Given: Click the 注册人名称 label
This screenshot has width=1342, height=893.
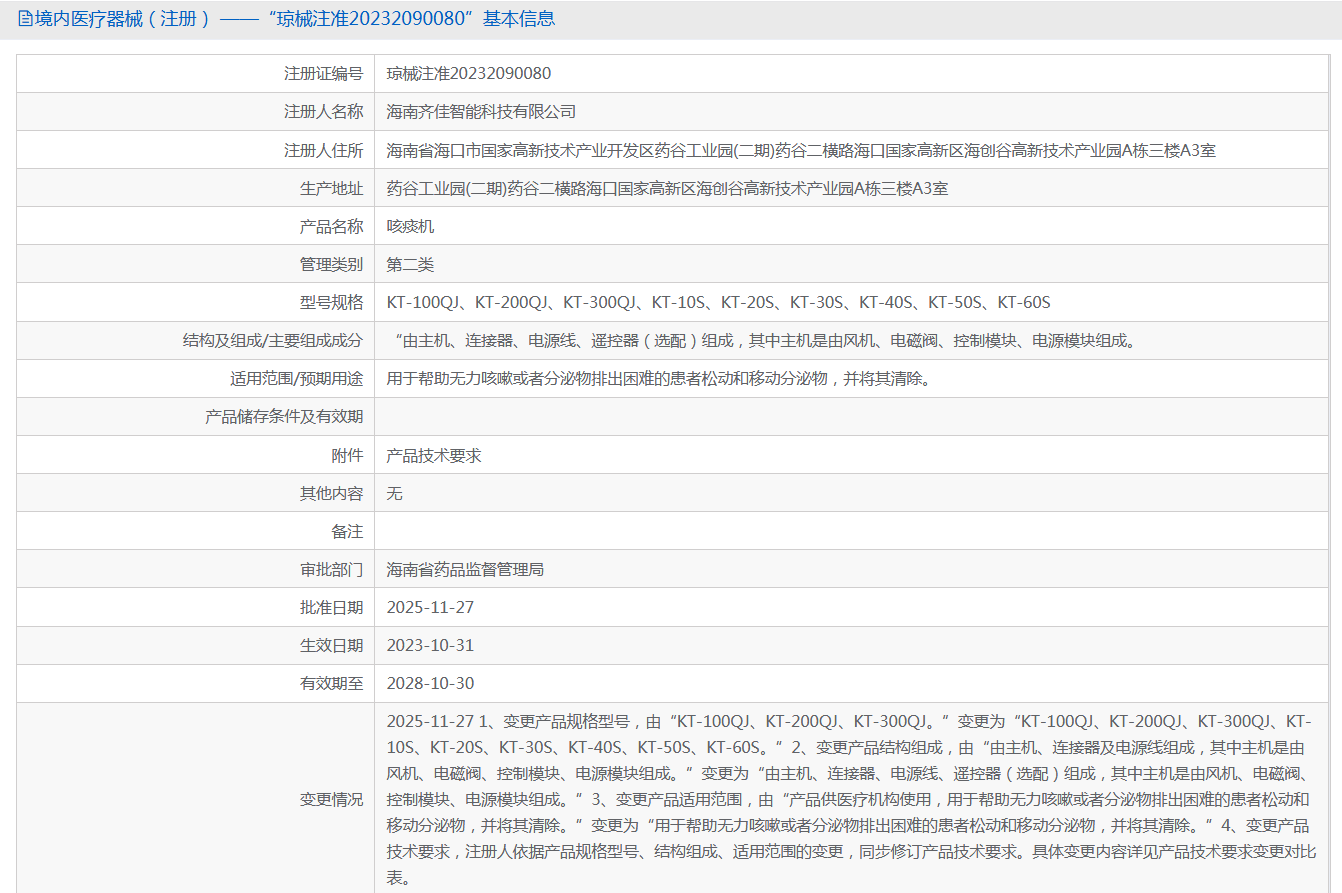Looking at the screenshot, I should pyautogui.click(x=323, y=111).
